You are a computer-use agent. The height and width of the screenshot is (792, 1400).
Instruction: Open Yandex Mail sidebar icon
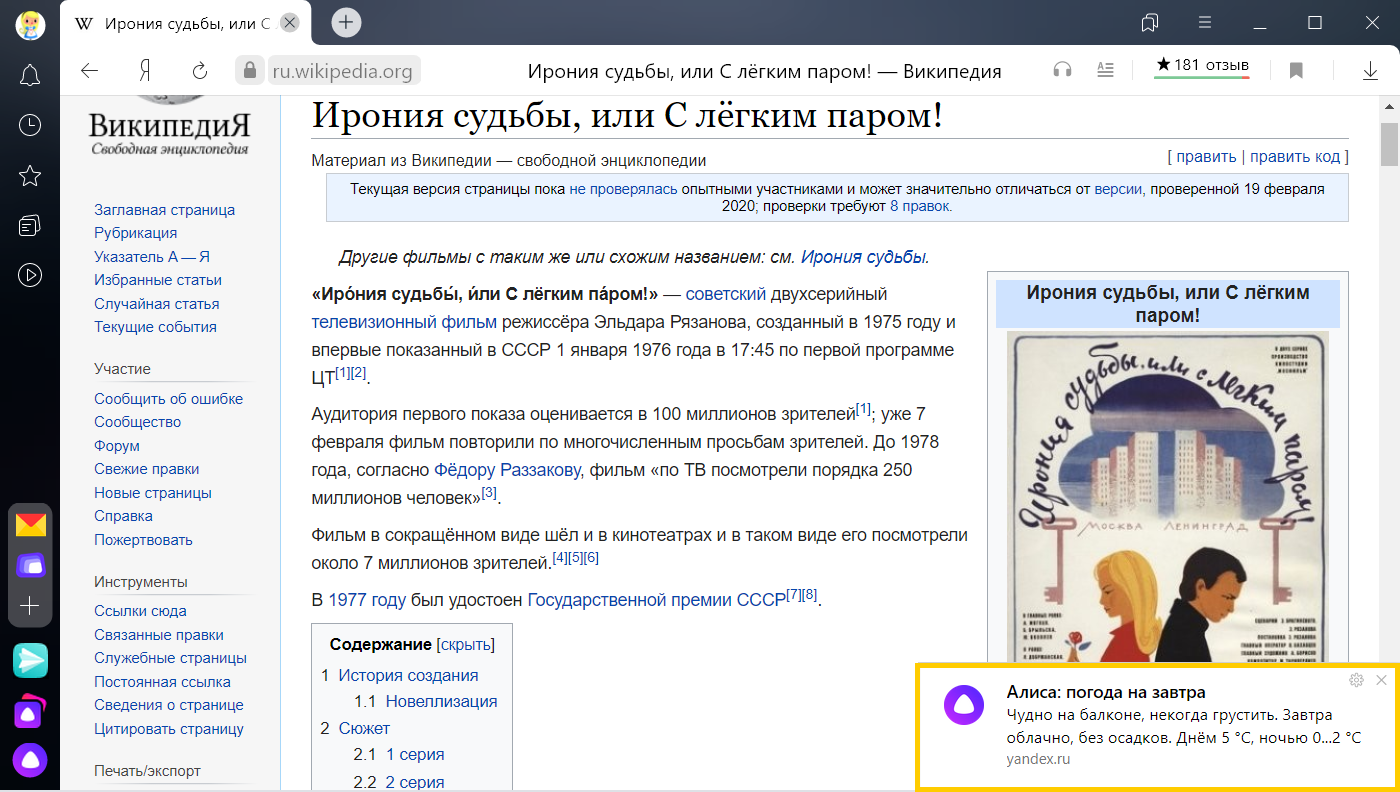(30, 525)
